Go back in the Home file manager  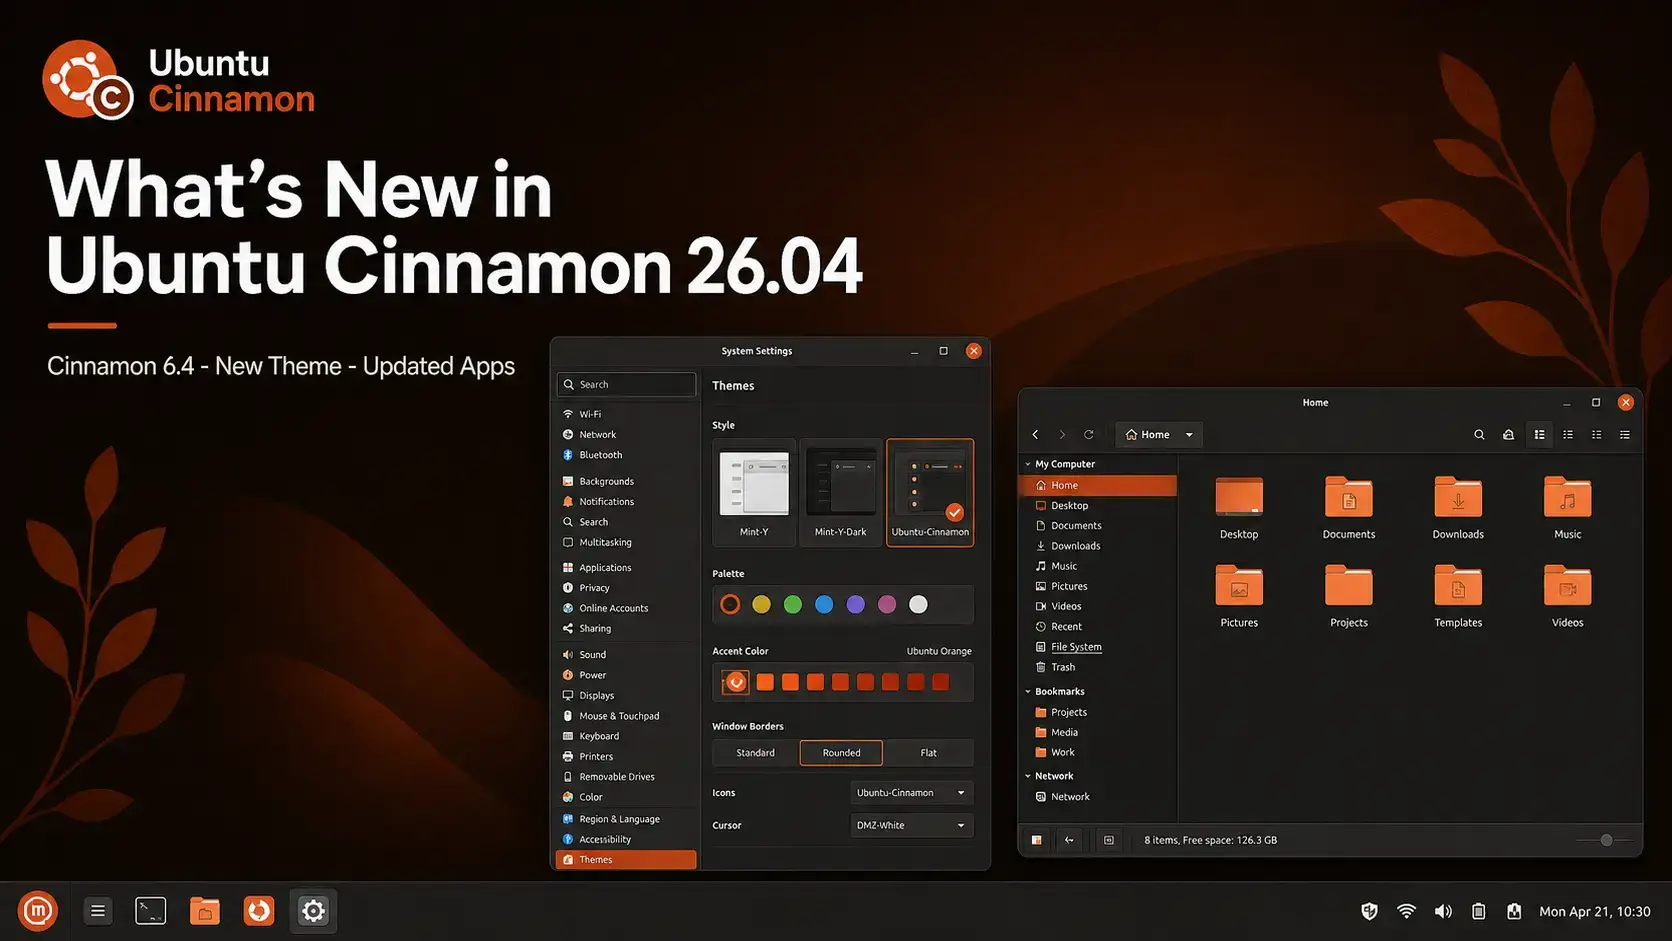click(x=1035, y=435)
